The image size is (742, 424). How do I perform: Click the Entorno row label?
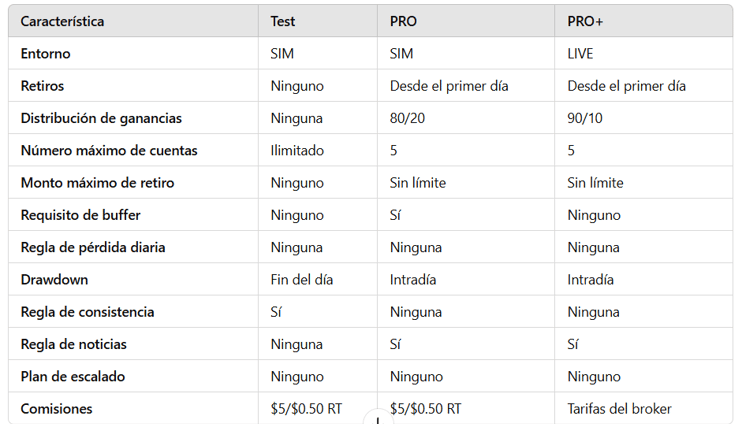click(45, 54)
